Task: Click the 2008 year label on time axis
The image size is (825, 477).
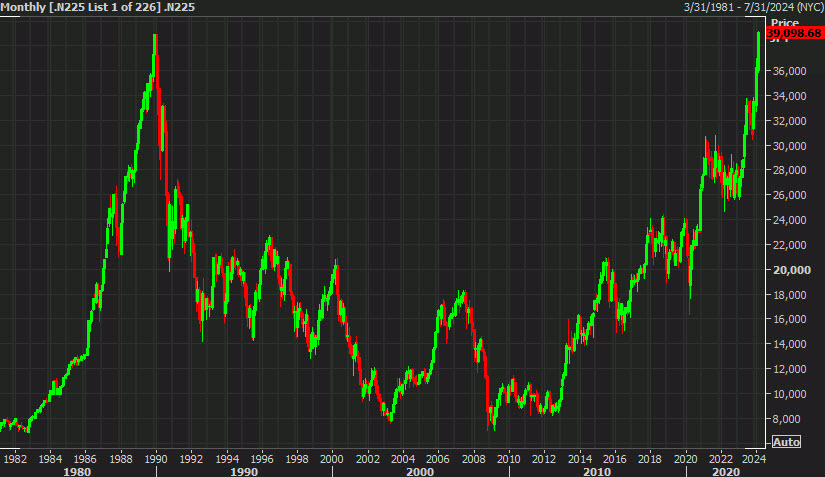Action: click(x=474, y=459)
